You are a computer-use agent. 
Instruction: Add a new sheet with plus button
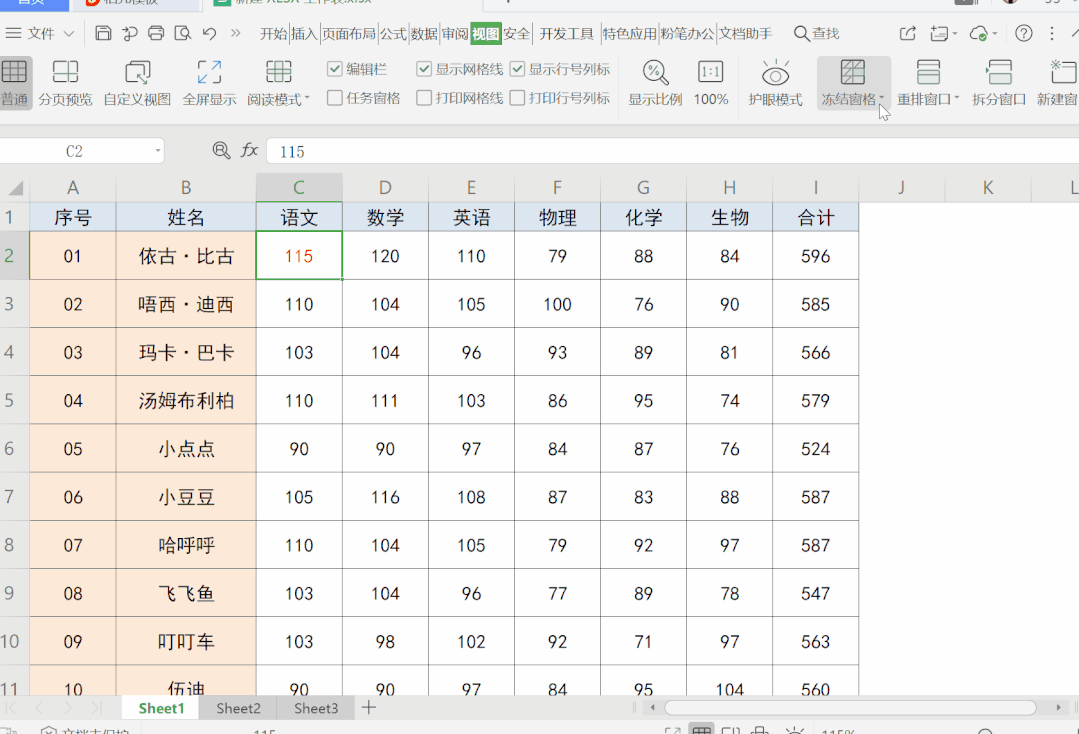369,708
